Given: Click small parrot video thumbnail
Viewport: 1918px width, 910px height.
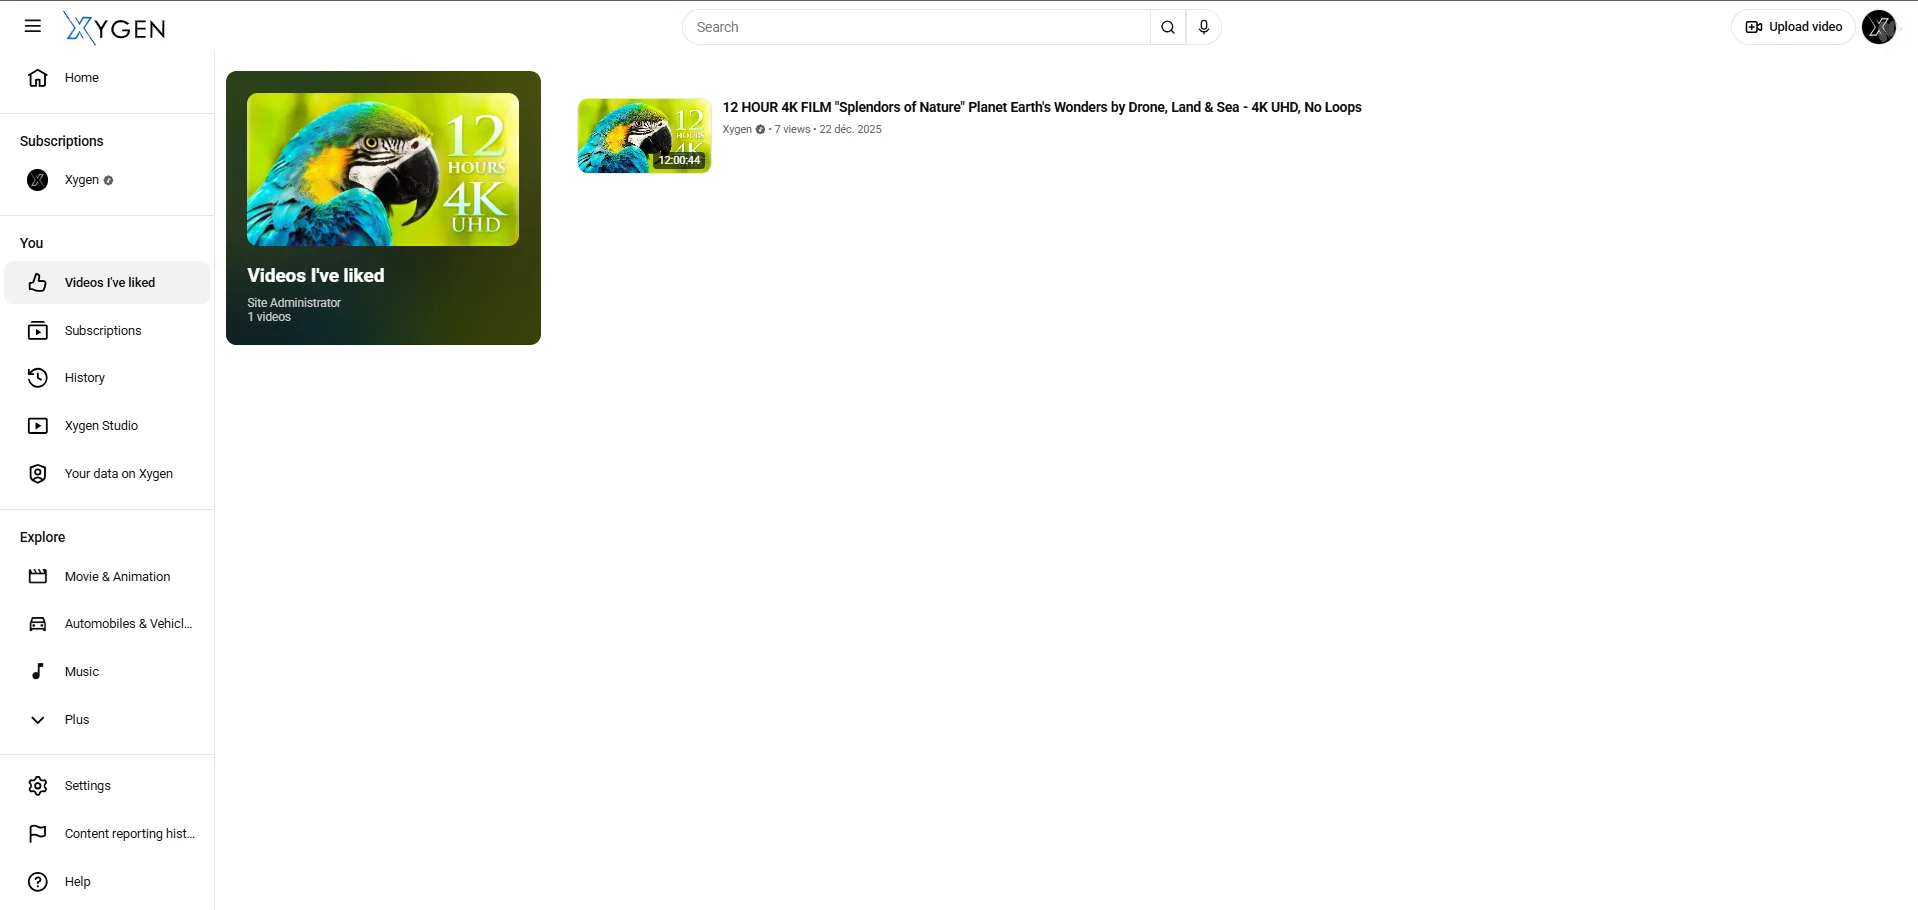Looking at the screenshot, I should point(644,135).
